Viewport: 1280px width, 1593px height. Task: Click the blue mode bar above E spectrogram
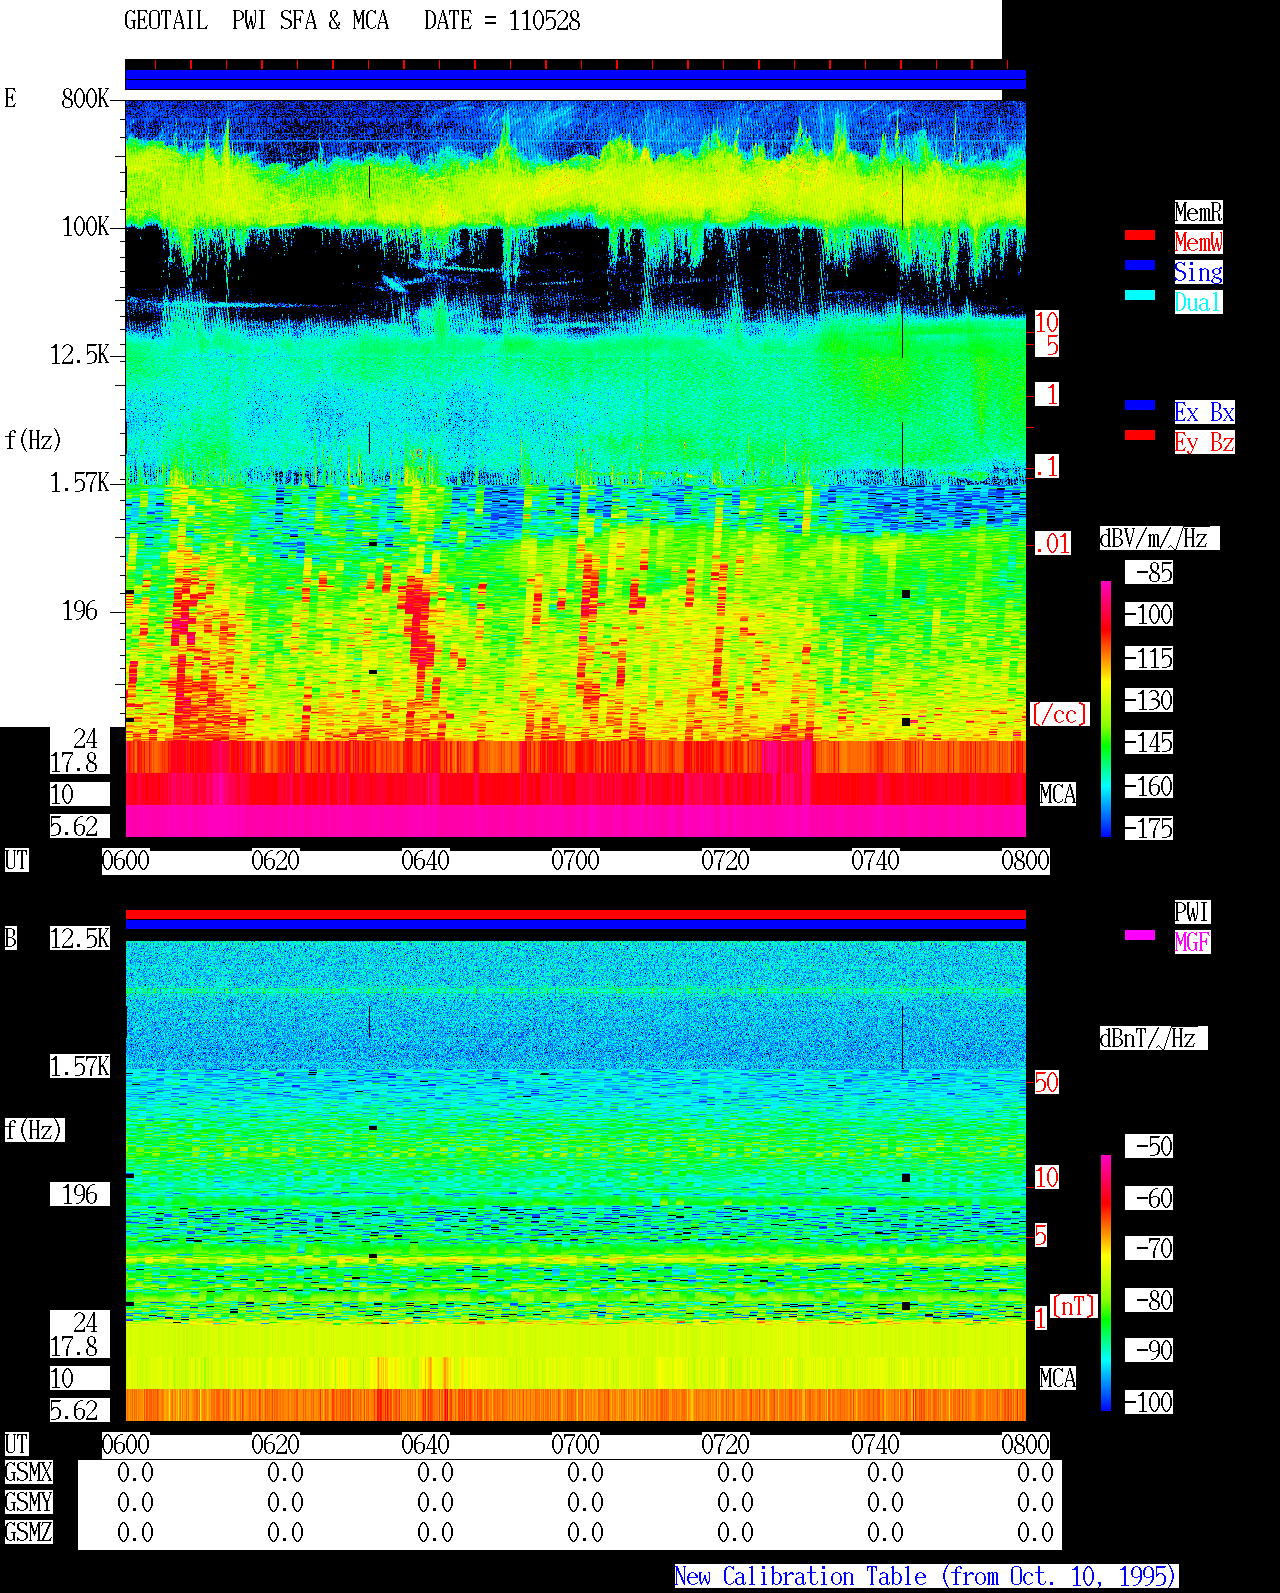[x=575, y=80]
